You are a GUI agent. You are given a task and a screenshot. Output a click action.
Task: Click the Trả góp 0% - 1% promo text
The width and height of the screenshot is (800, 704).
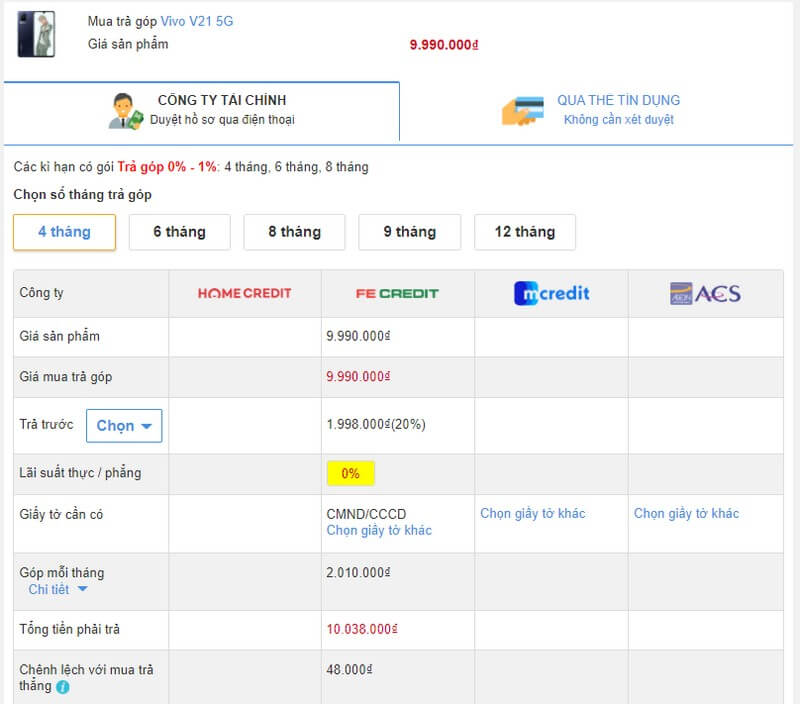click(x=167, y=167)
